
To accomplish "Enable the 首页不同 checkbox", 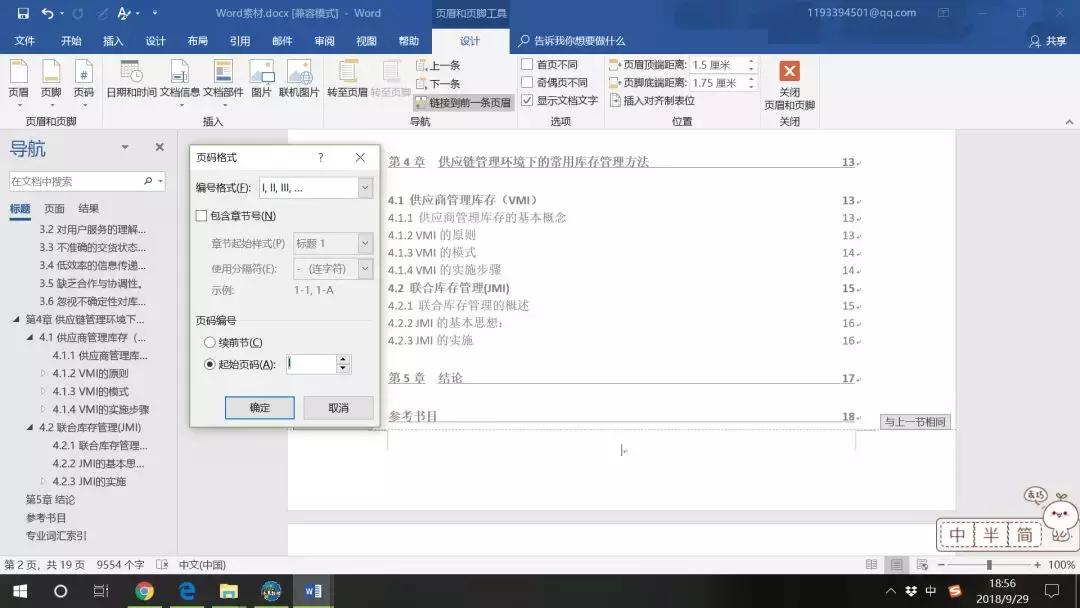I will (528, 63).
